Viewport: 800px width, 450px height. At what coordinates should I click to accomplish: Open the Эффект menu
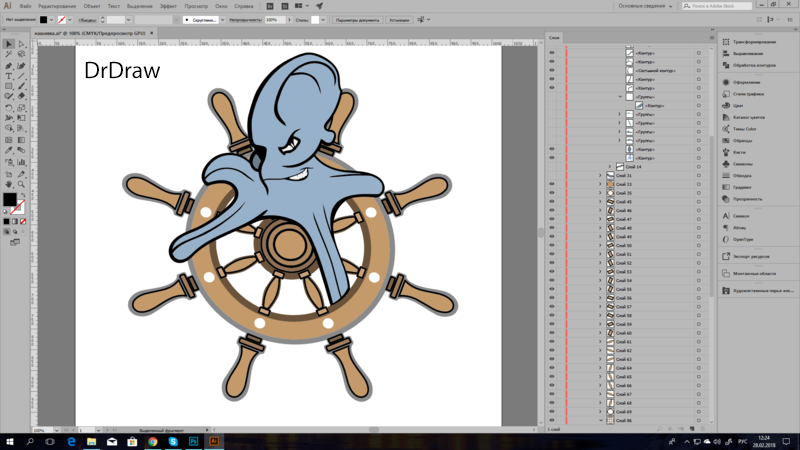click(168, 6)
